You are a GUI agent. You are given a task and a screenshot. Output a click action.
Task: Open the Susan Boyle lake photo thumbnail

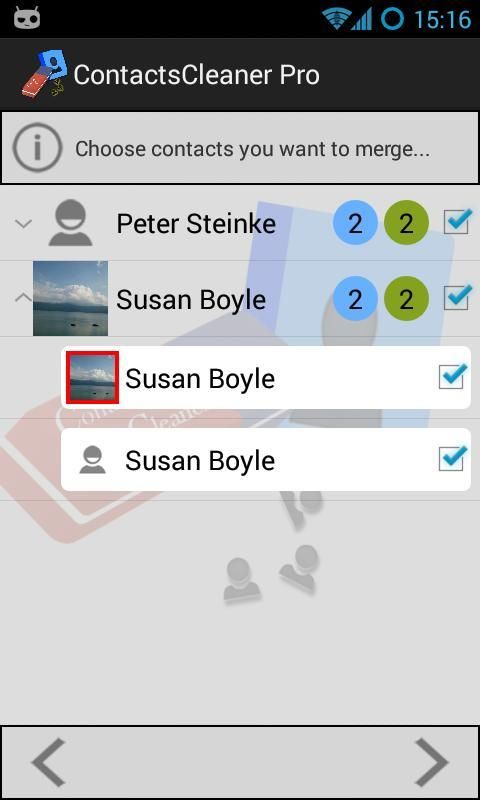[70, 298]
